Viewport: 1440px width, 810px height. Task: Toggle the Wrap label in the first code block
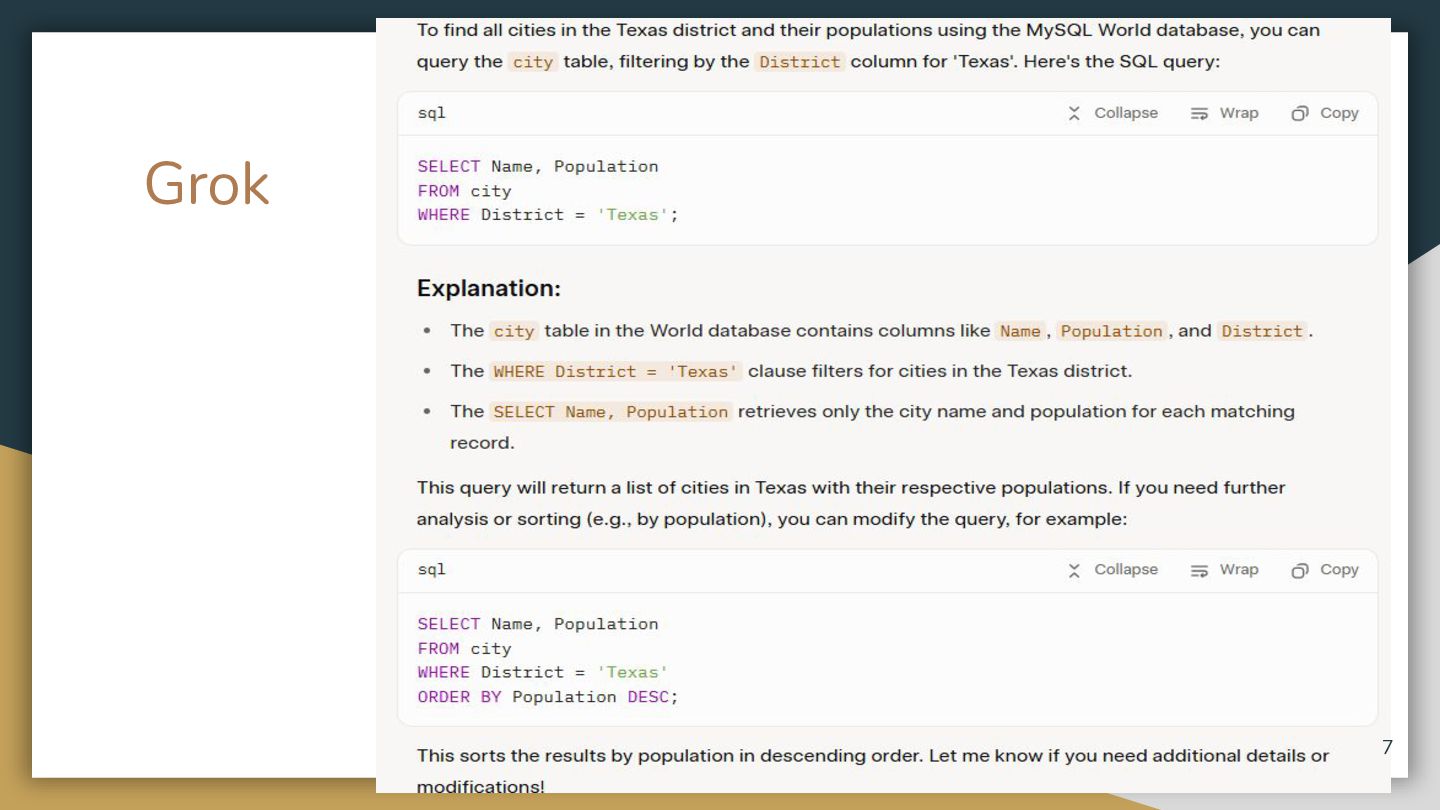(1238, 113)
